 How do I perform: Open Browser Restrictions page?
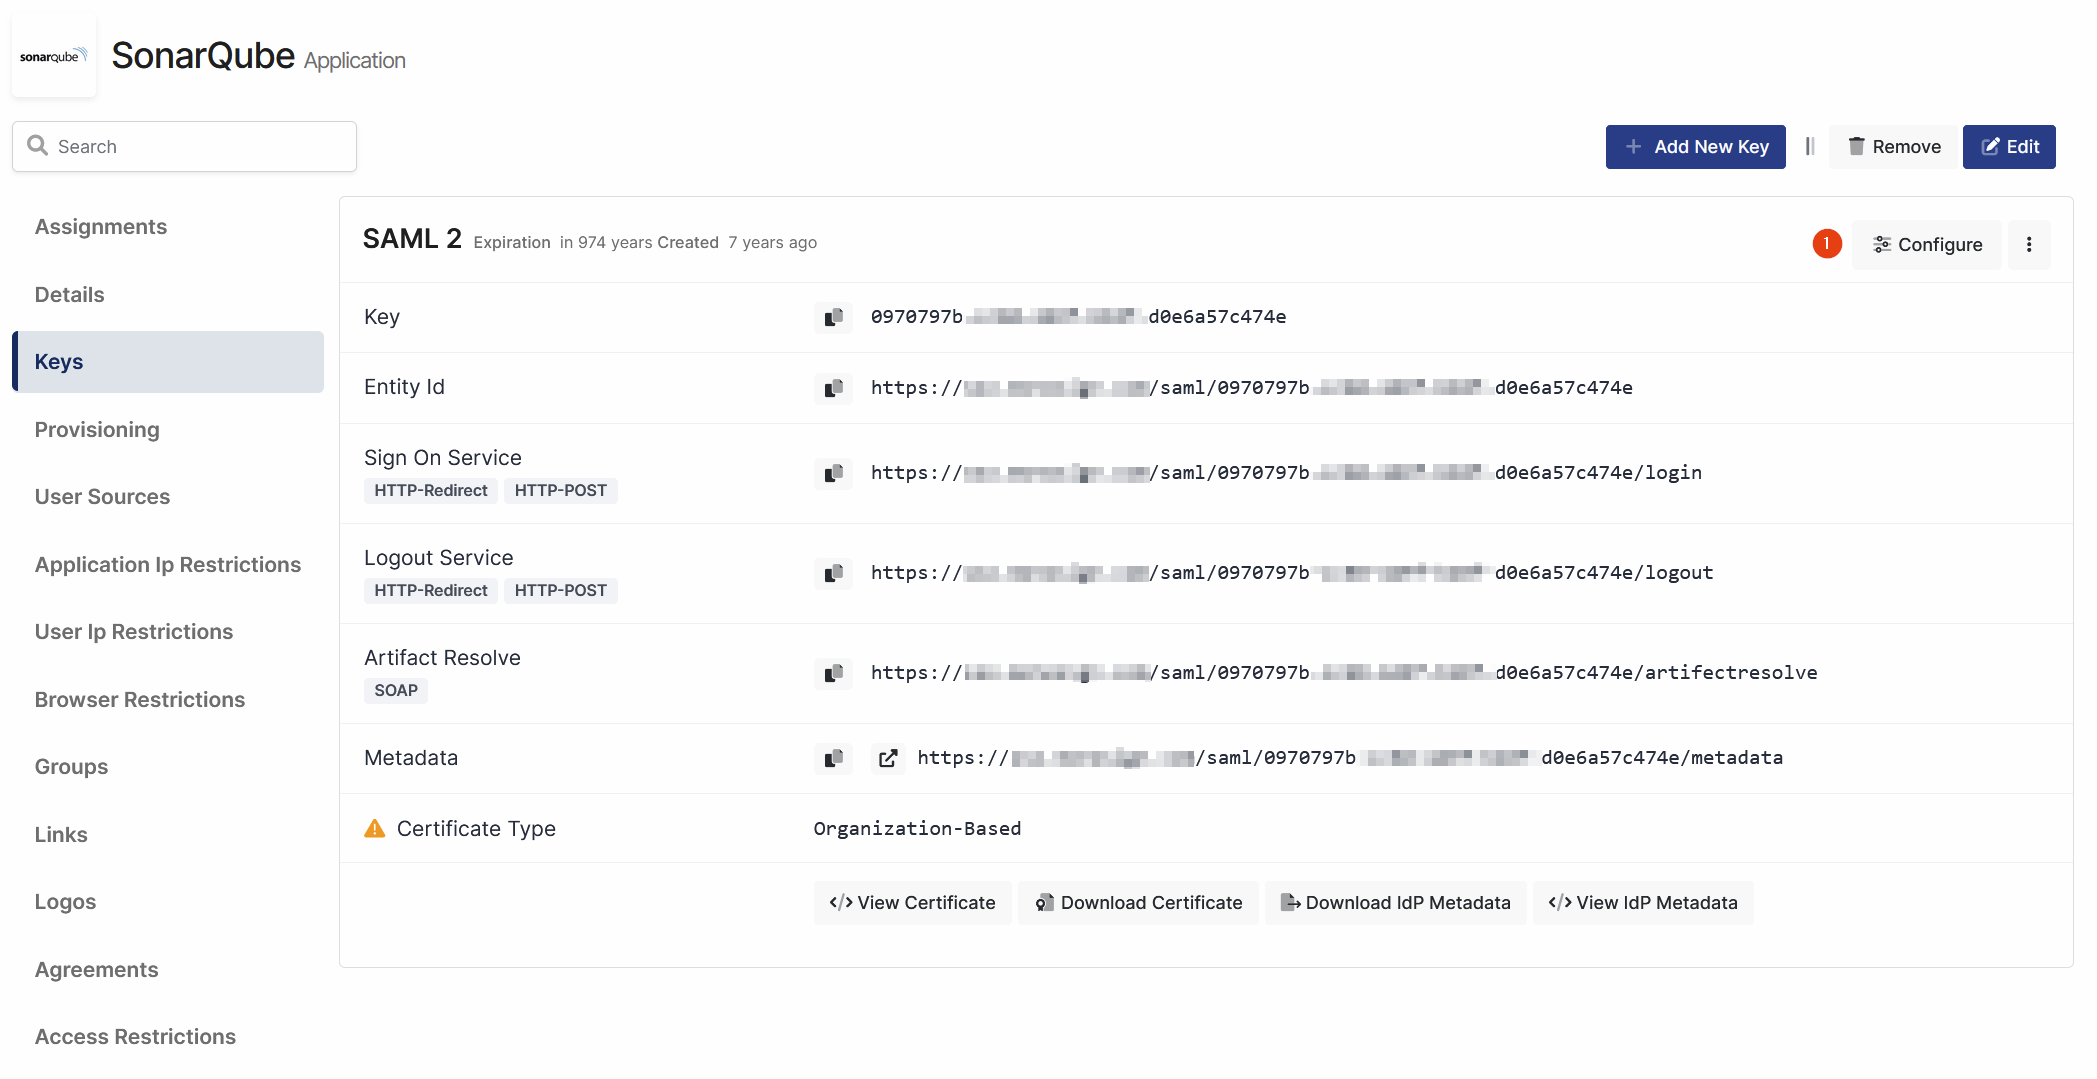tap(140, 700)
